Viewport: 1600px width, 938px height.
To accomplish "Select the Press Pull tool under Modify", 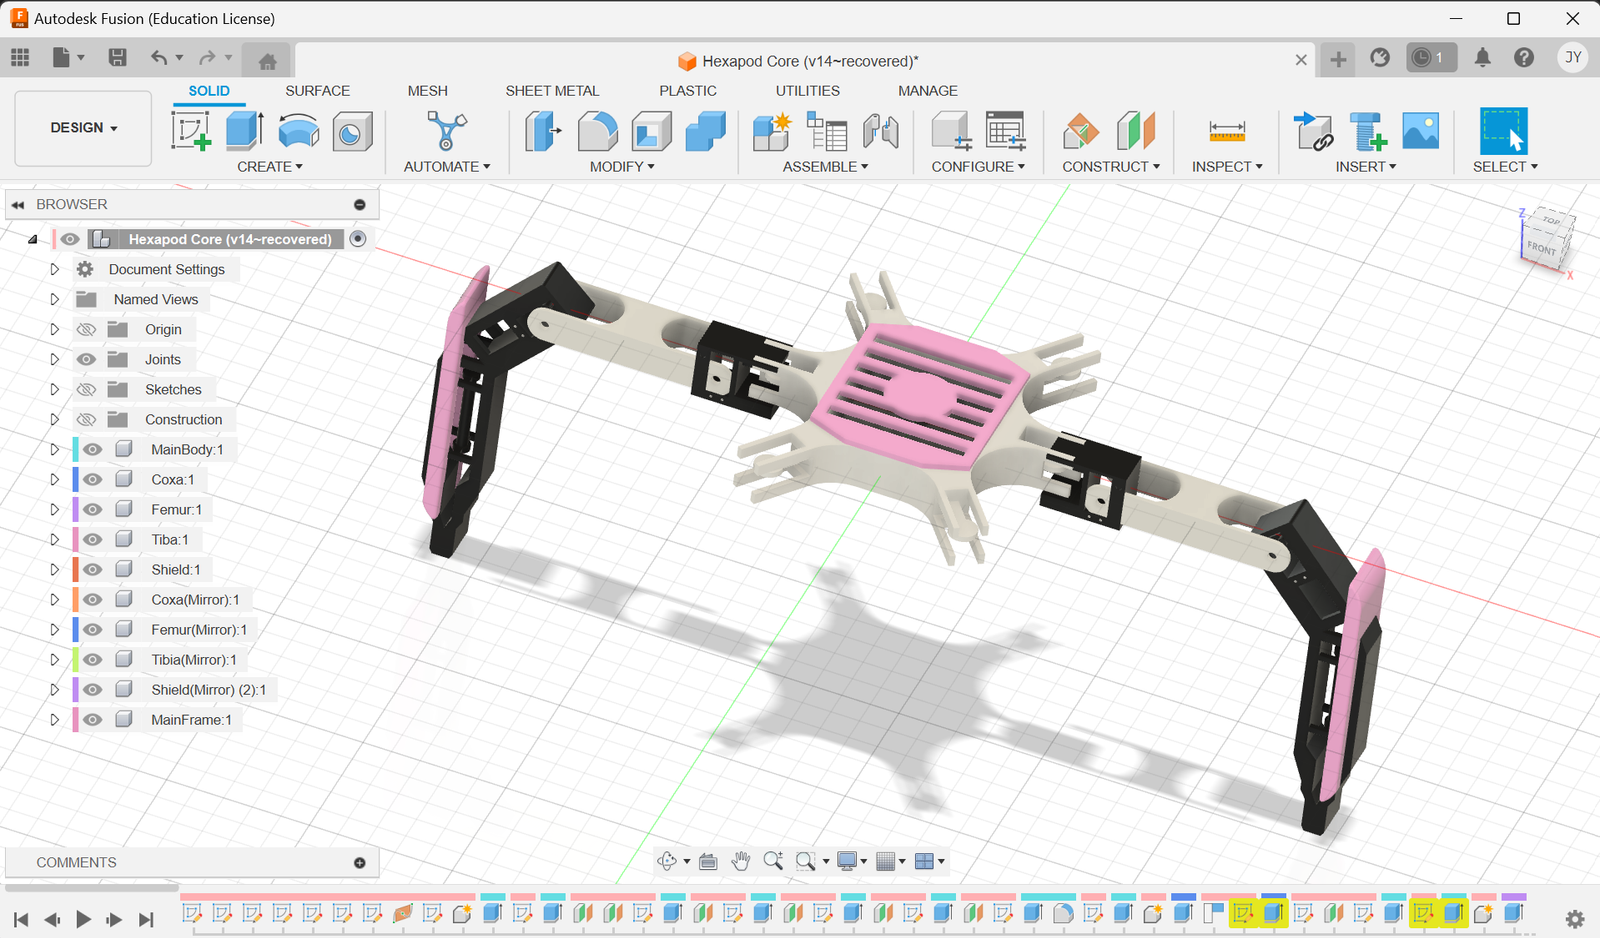I will pos(542,131).
